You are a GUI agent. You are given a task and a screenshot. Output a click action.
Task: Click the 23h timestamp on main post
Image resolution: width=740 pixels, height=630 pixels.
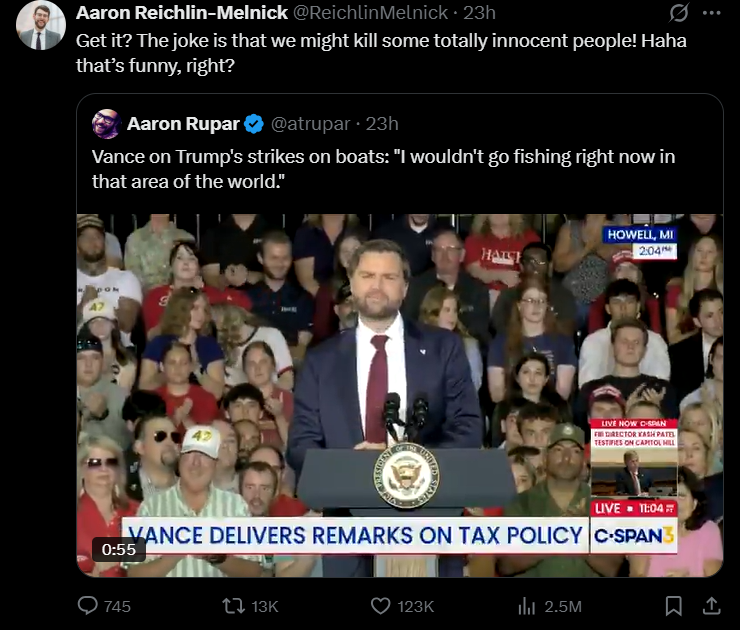point(479,13)
